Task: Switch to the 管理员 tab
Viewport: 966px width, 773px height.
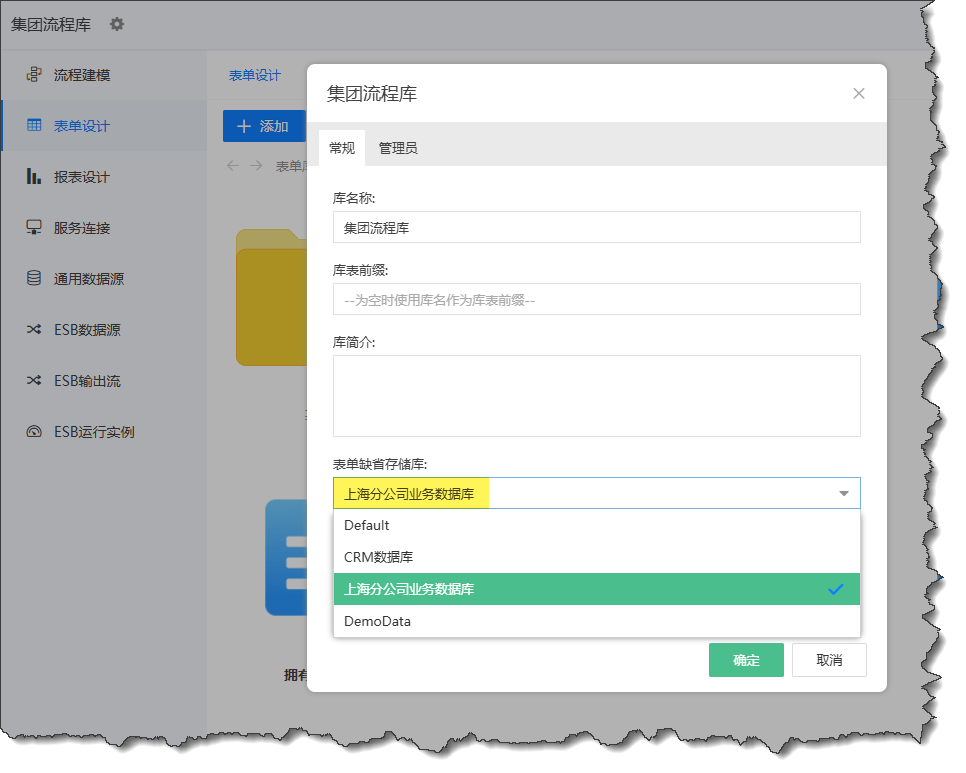Action: [x=397, y=148]
